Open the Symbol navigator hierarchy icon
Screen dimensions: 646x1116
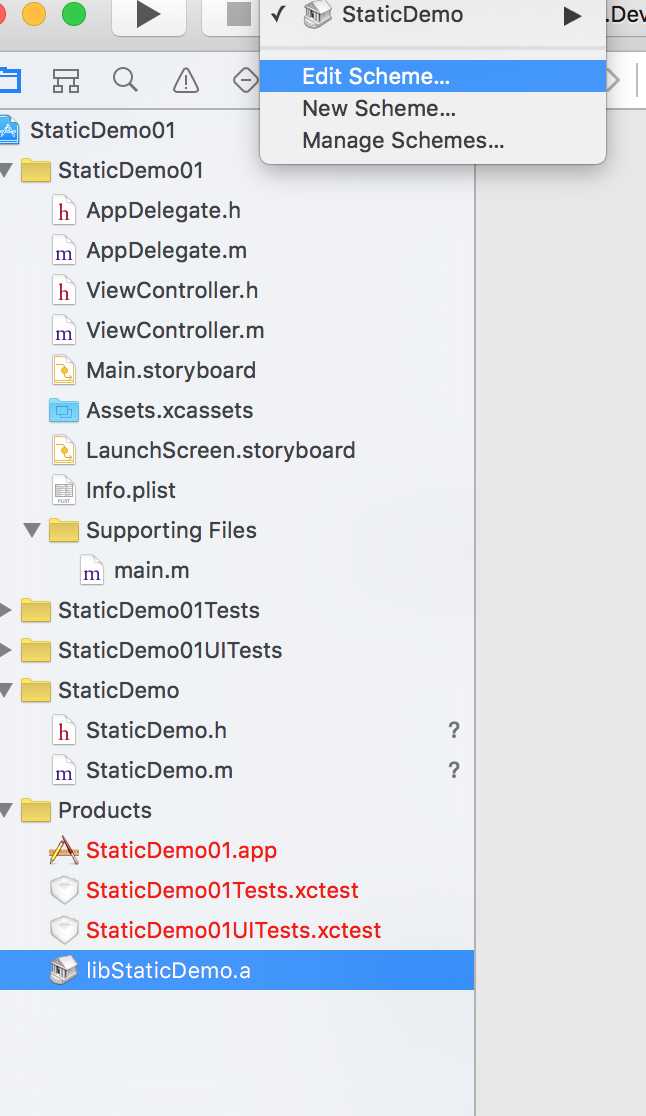click(66, 80)
